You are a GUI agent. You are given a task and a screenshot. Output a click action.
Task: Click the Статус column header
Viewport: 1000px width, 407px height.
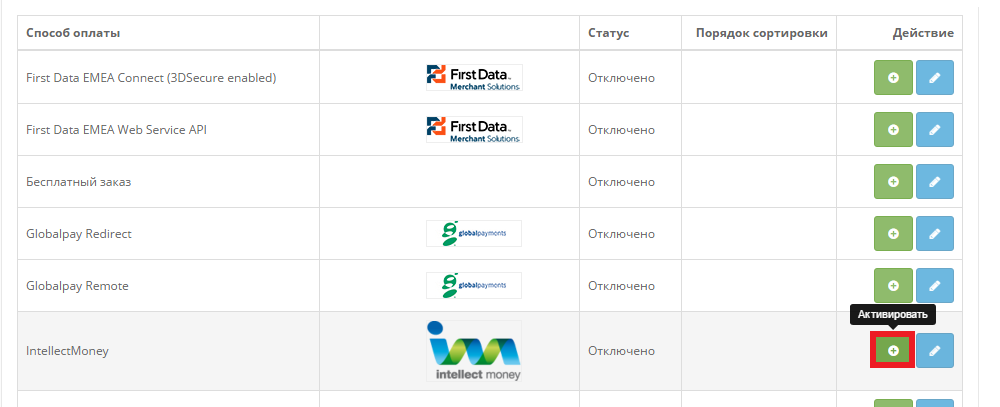click(608, 33)
